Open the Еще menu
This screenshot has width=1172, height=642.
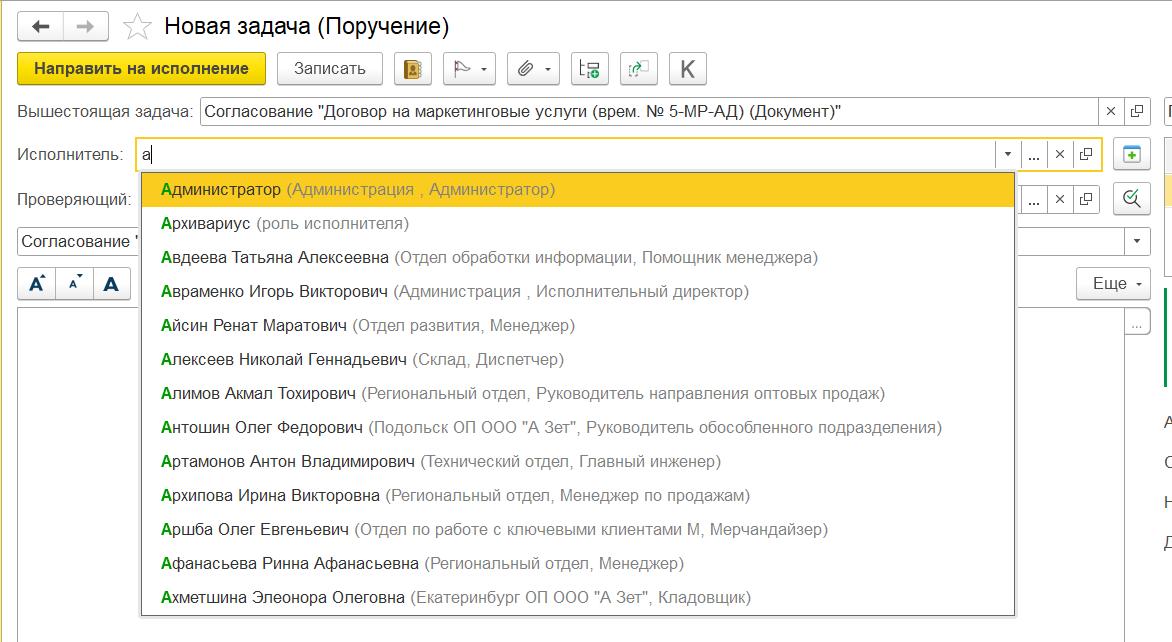pyautogui.click(x=1115, y=284)
